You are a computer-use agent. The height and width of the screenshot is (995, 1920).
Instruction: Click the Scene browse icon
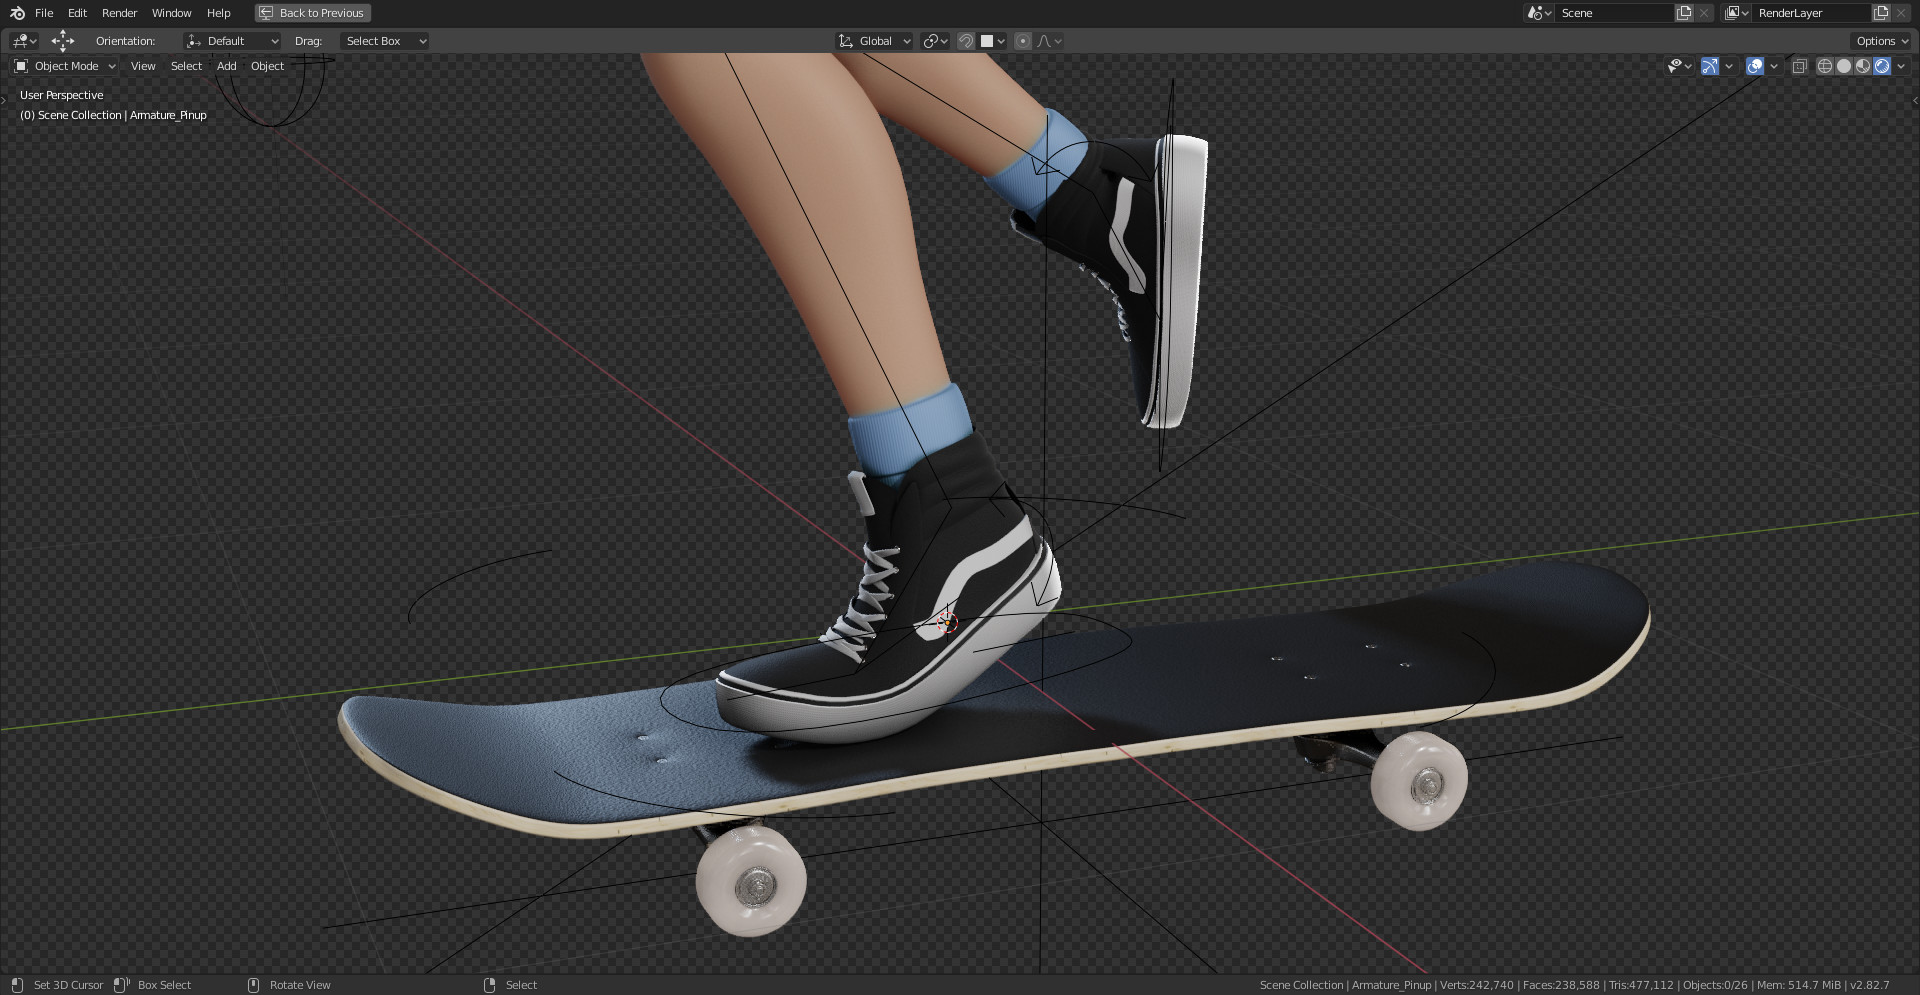click(x=1539, y=13)
